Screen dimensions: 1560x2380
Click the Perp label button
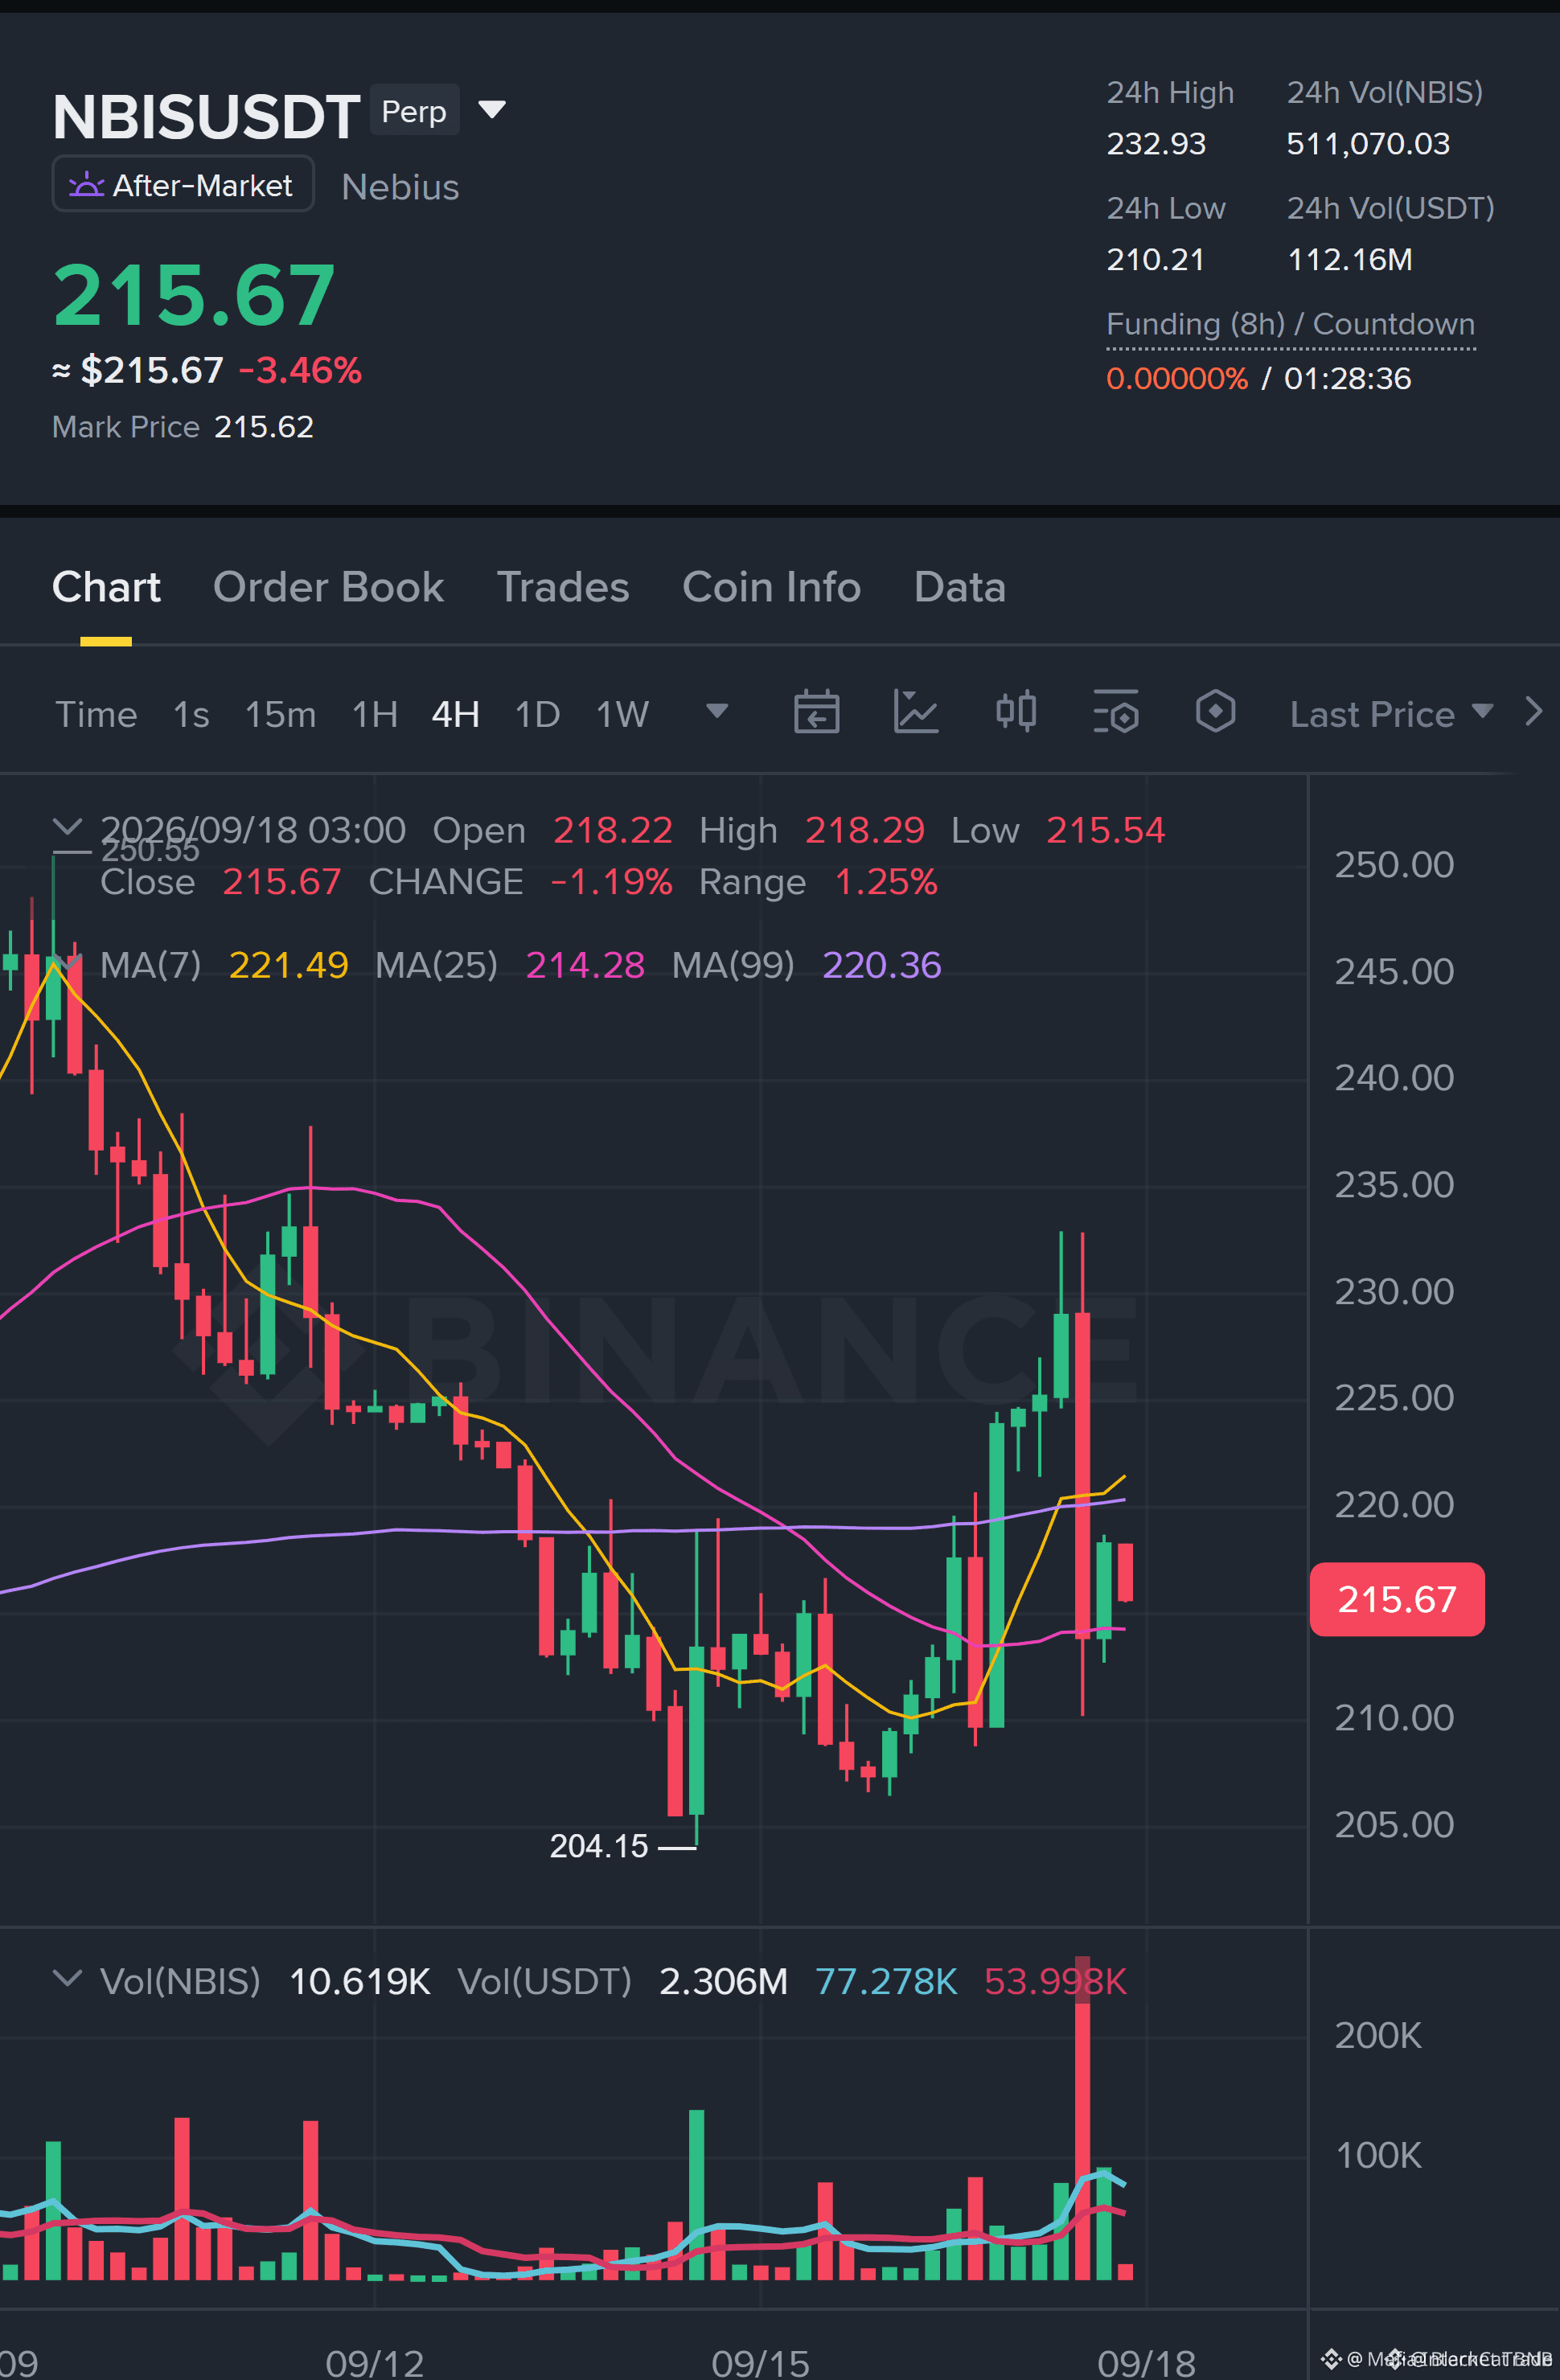coord(414,110)
